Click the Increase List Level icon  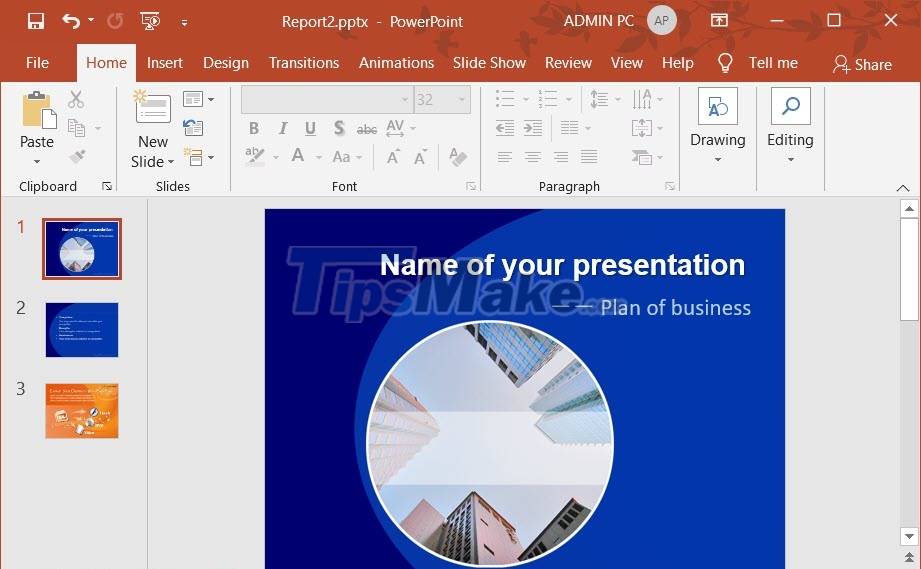[533, 128]
